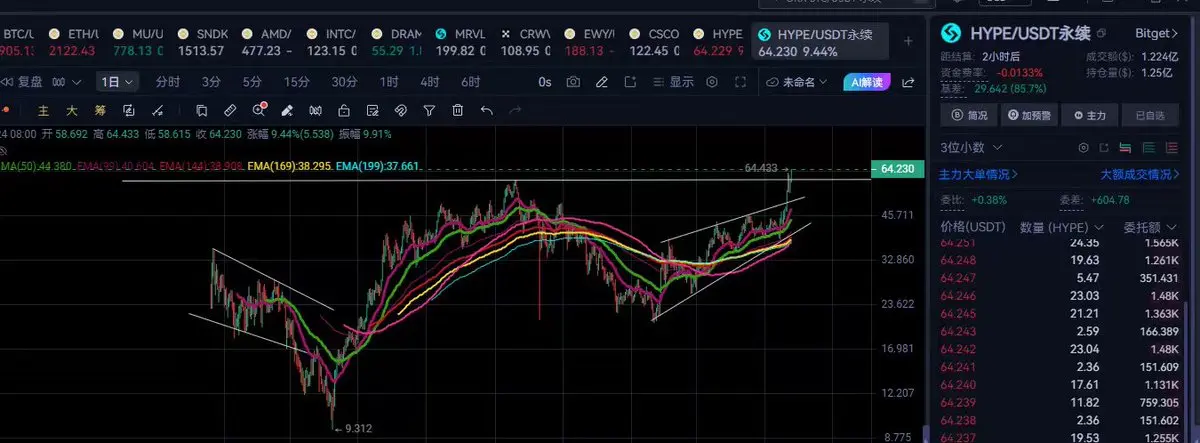Viewport: 1200px width, 443px height.
Task: Delete drawings with trash icon
Action: 458,110
